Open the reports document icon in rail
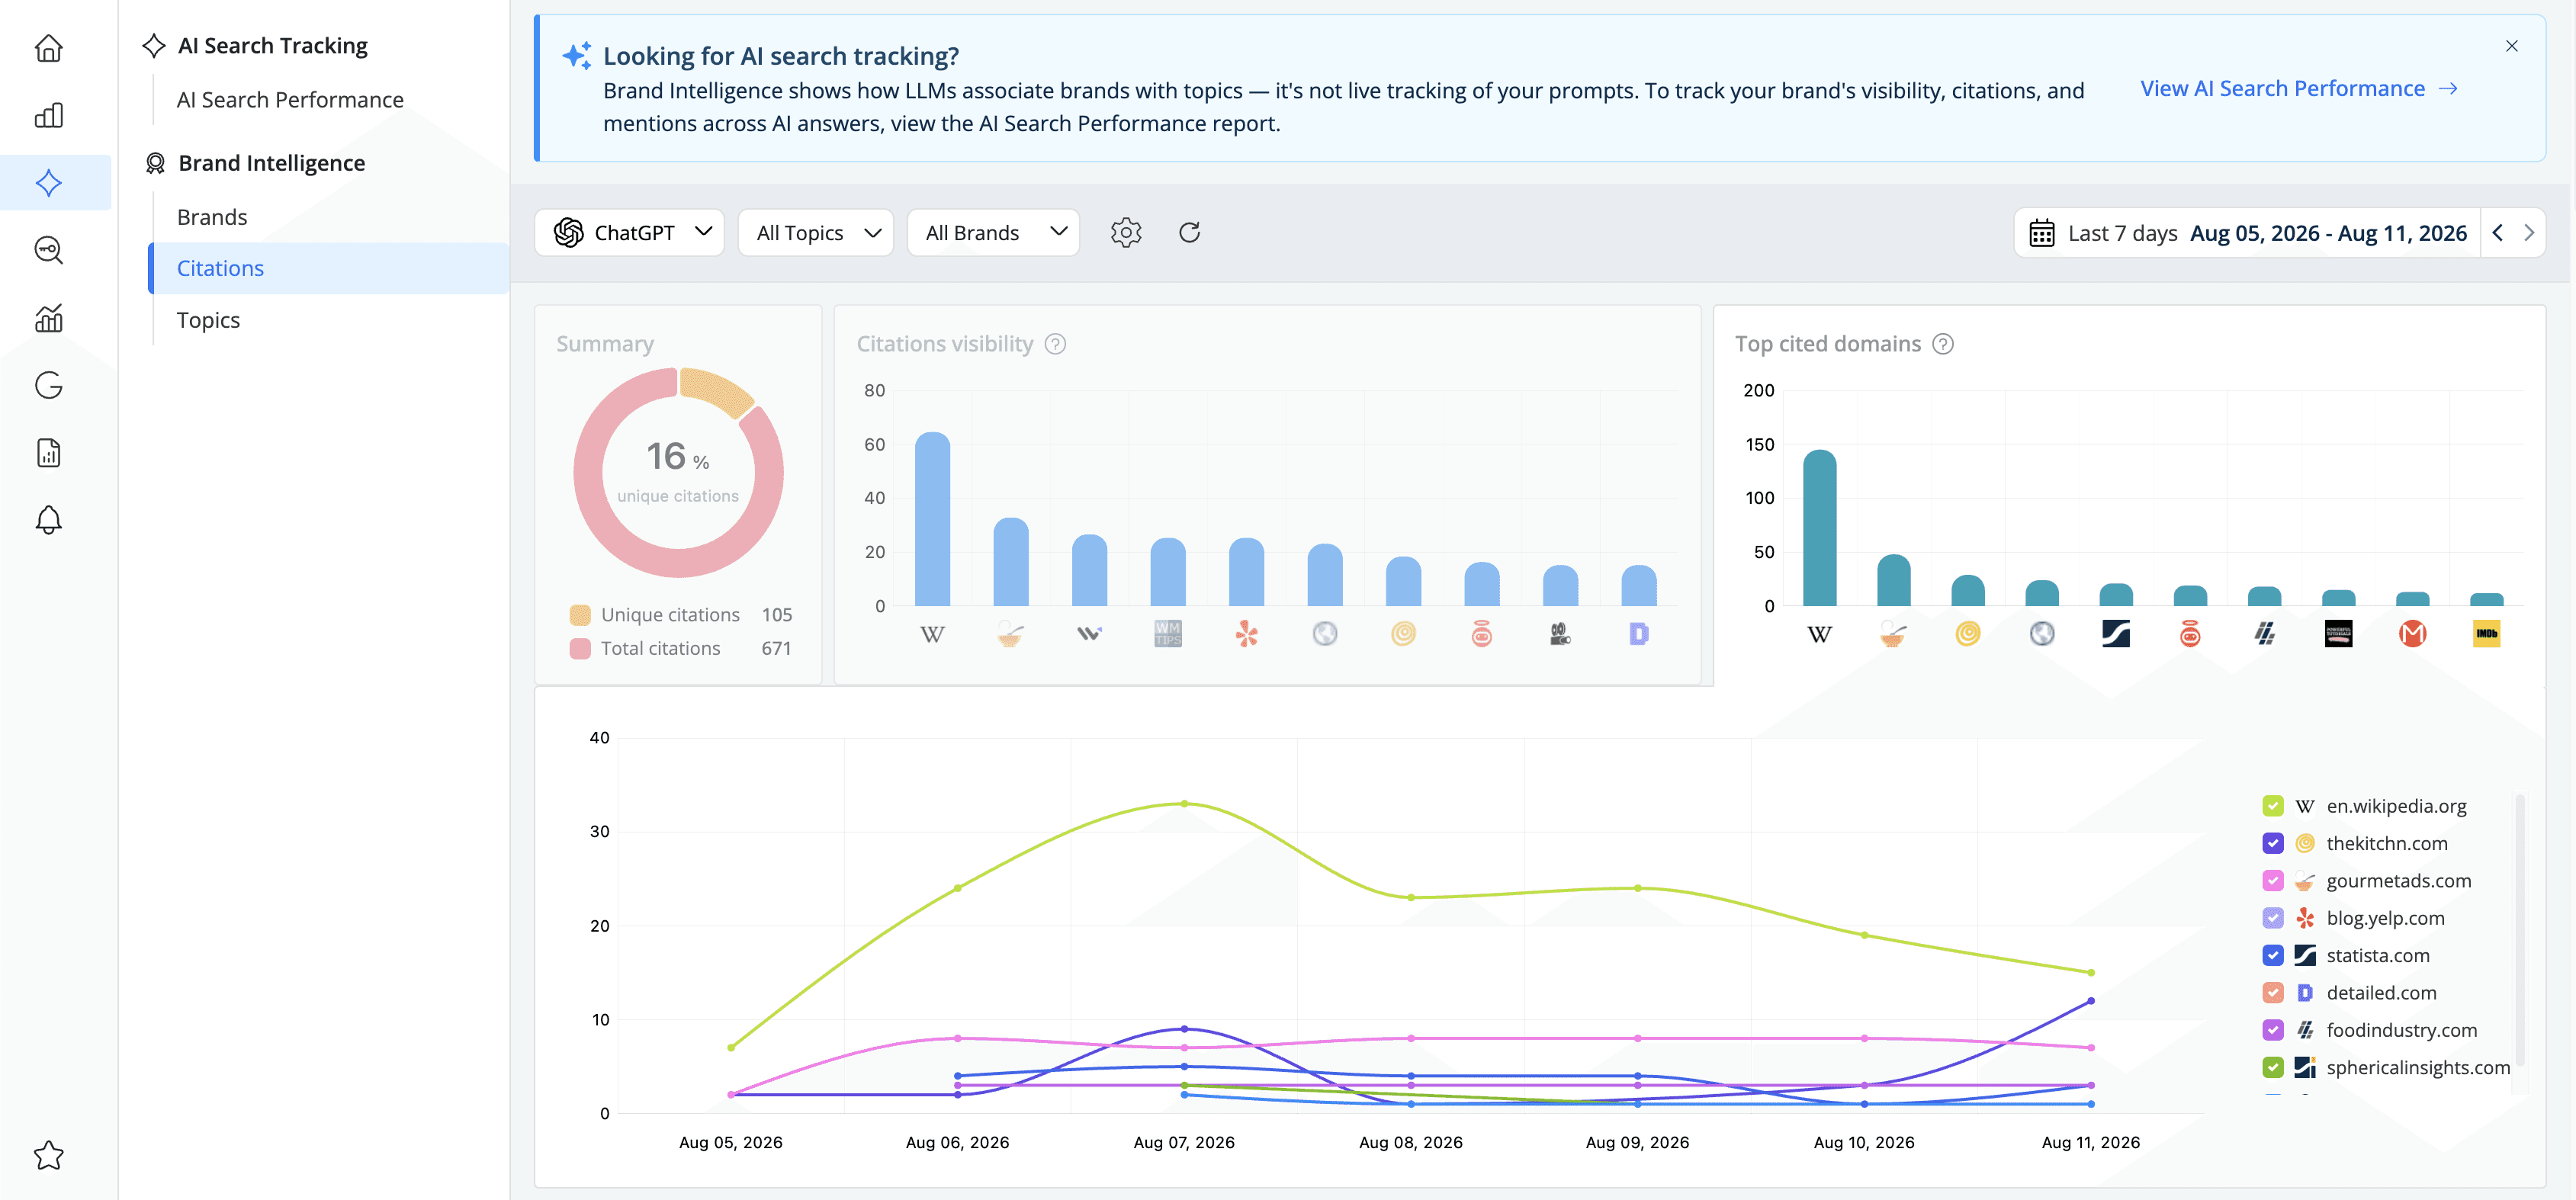The image size is (2576, 1200). tap(48, 453)
